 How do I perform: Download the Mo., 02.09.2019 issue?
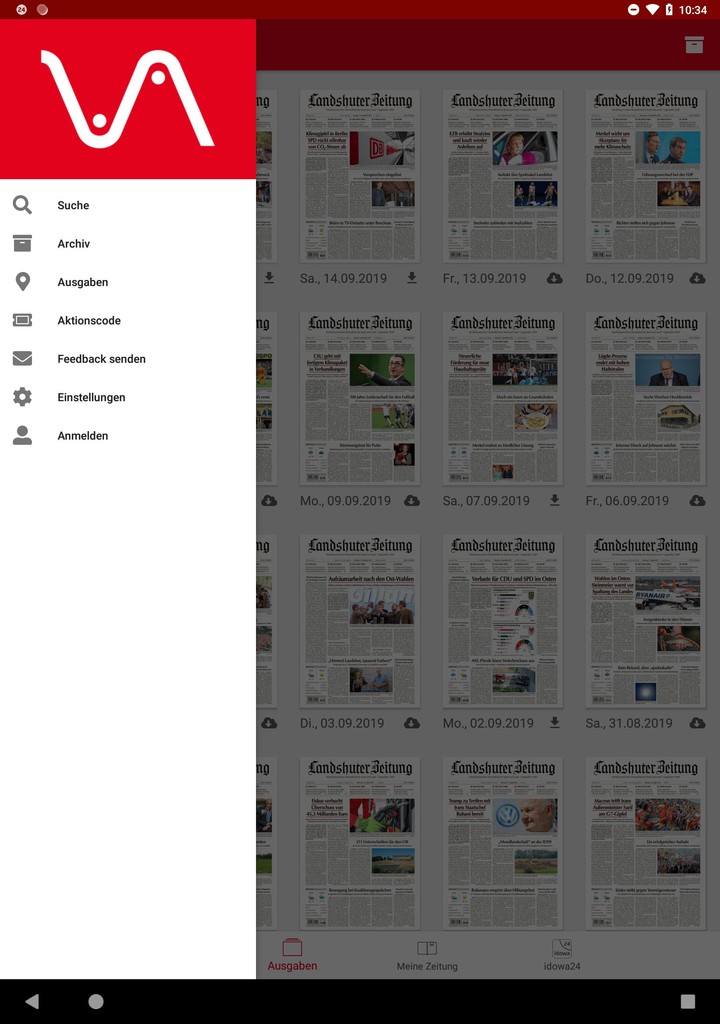pos(555,723)
